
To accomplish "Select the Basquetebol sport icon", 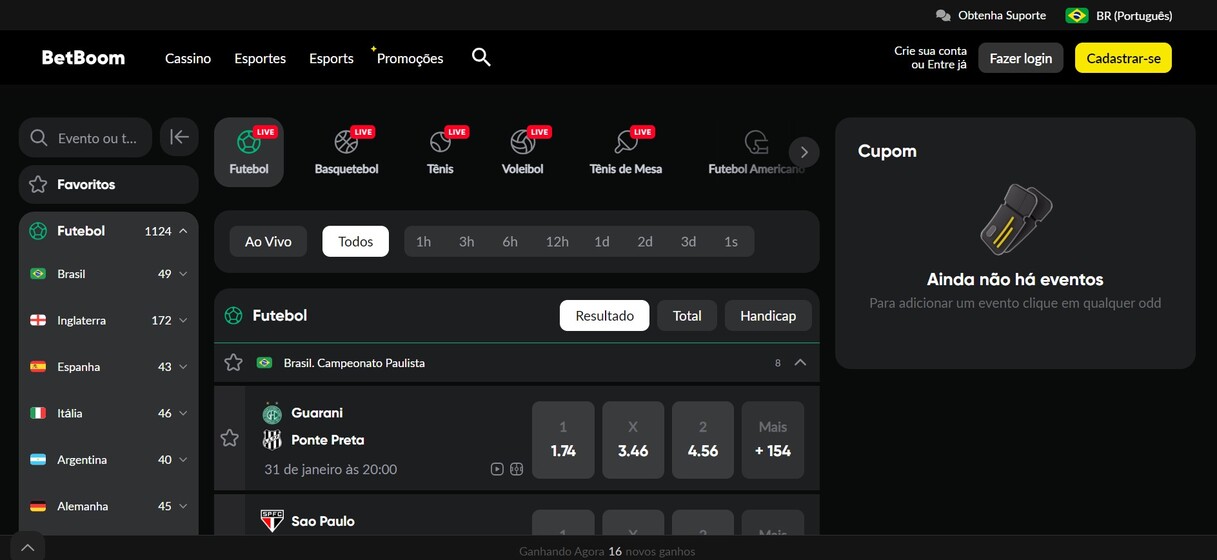I will [347, 152].
